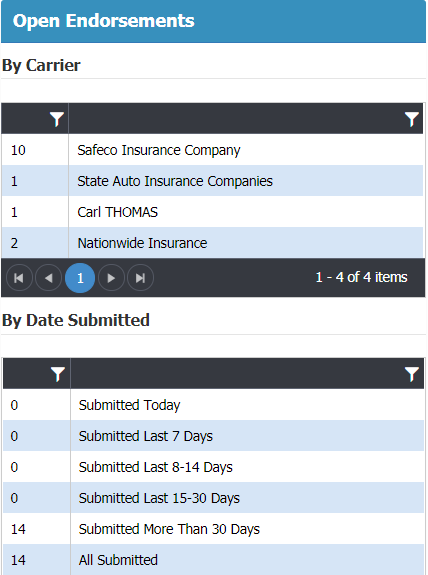Select Safeco Insurance Company row
Viewport: 428px width, 575px height.
(212, 150)
